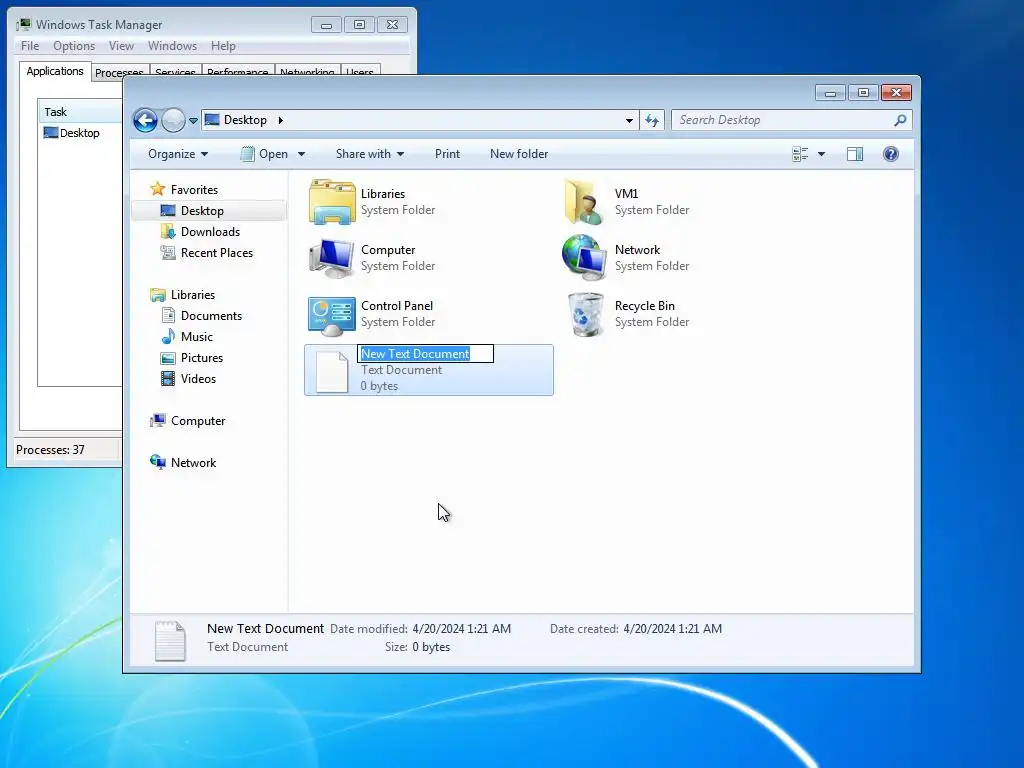Click the Open button in the toolbar
Image resolution: width=1024 pixels, height=768 pixels.
coord(264,154)
